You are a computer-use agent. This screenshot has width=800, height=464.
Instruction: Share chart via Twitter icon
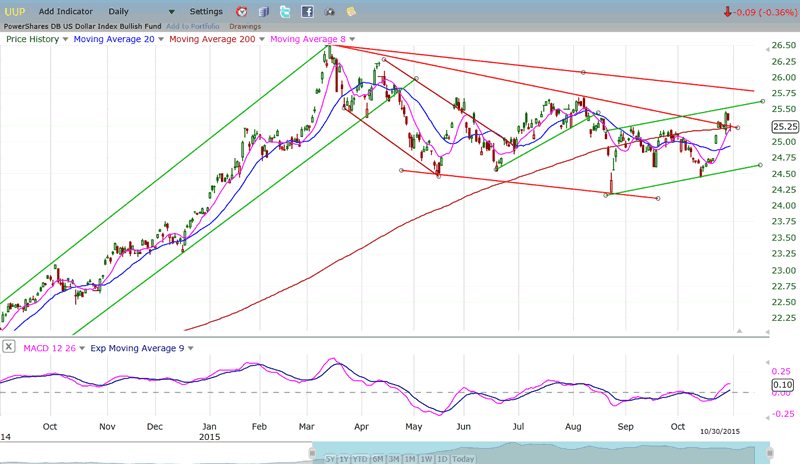[285, 12]
